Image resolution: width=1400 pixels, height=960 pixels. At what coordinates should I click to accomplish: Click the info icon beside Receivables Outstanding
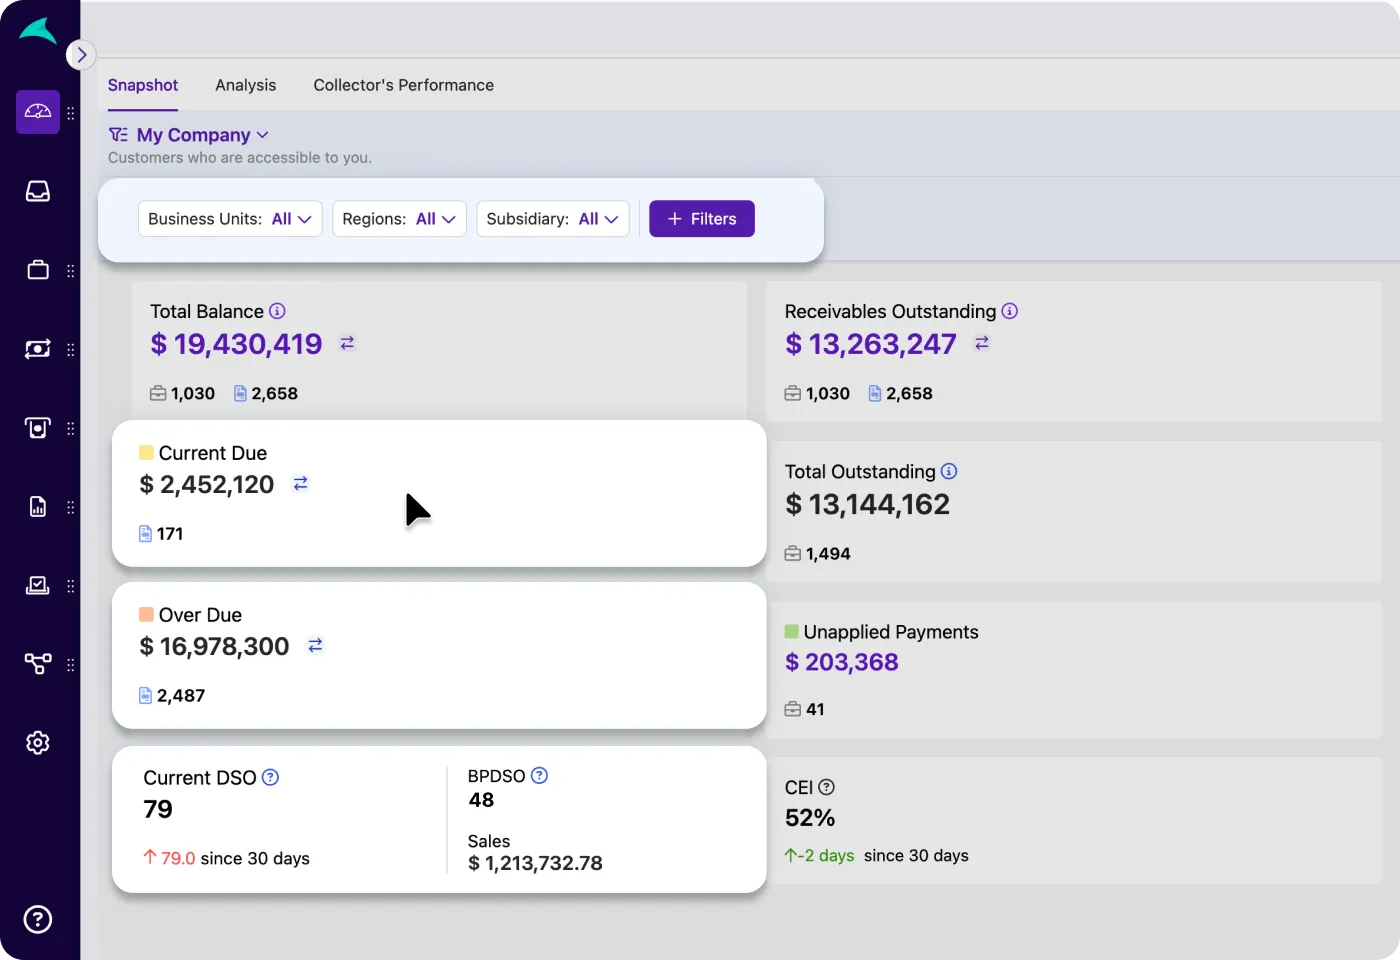coord(1010,311)
